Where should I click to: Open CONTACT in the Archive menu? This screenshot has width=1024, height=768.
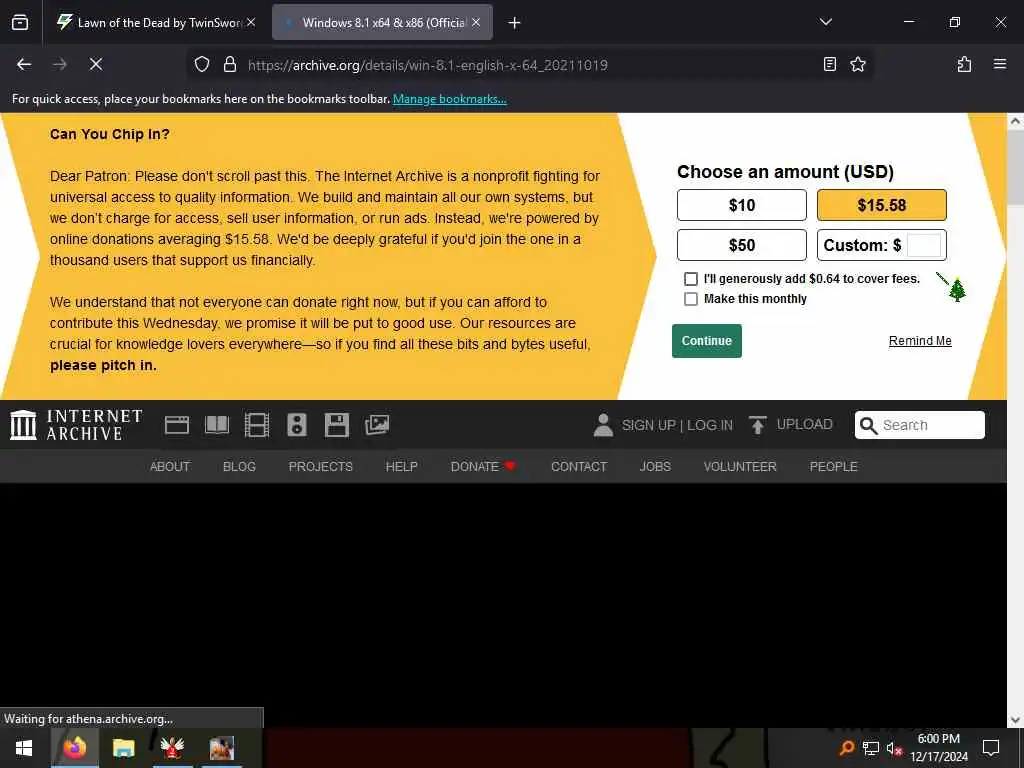coord(579,467)
